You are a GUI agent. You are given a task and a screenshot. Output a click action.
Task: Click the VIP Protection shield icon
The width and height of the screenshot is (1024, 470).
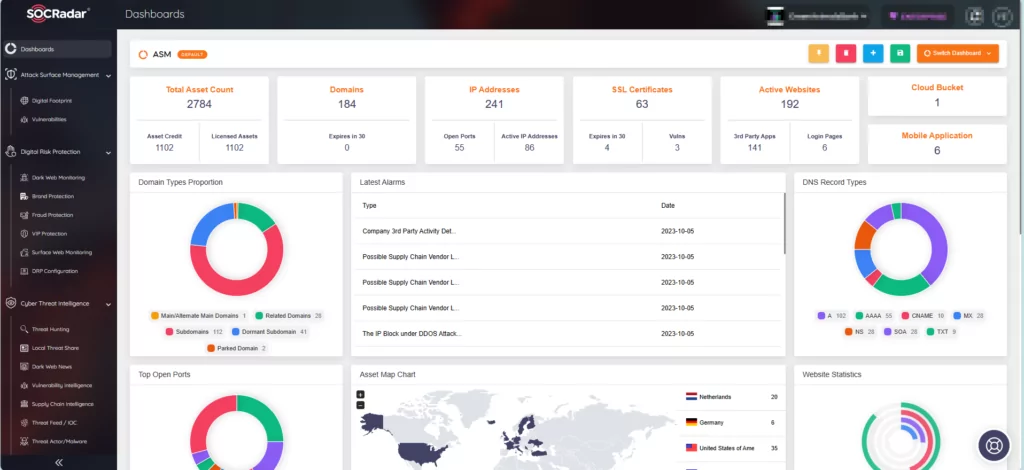click(x=25, y=234)
